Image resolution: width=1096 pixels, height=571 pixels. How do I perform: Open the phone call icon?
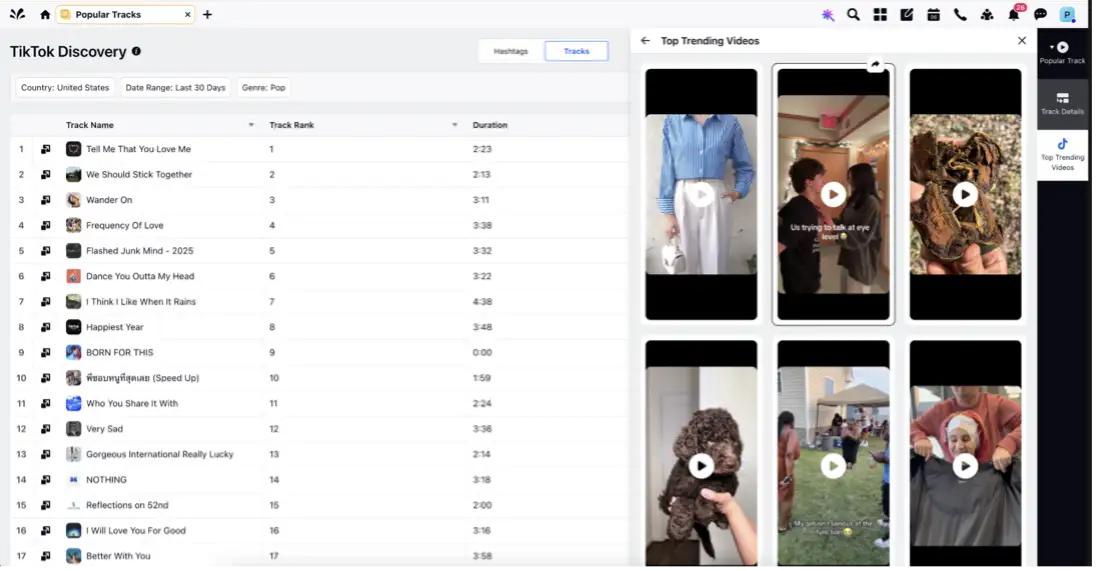coord(960,15)
